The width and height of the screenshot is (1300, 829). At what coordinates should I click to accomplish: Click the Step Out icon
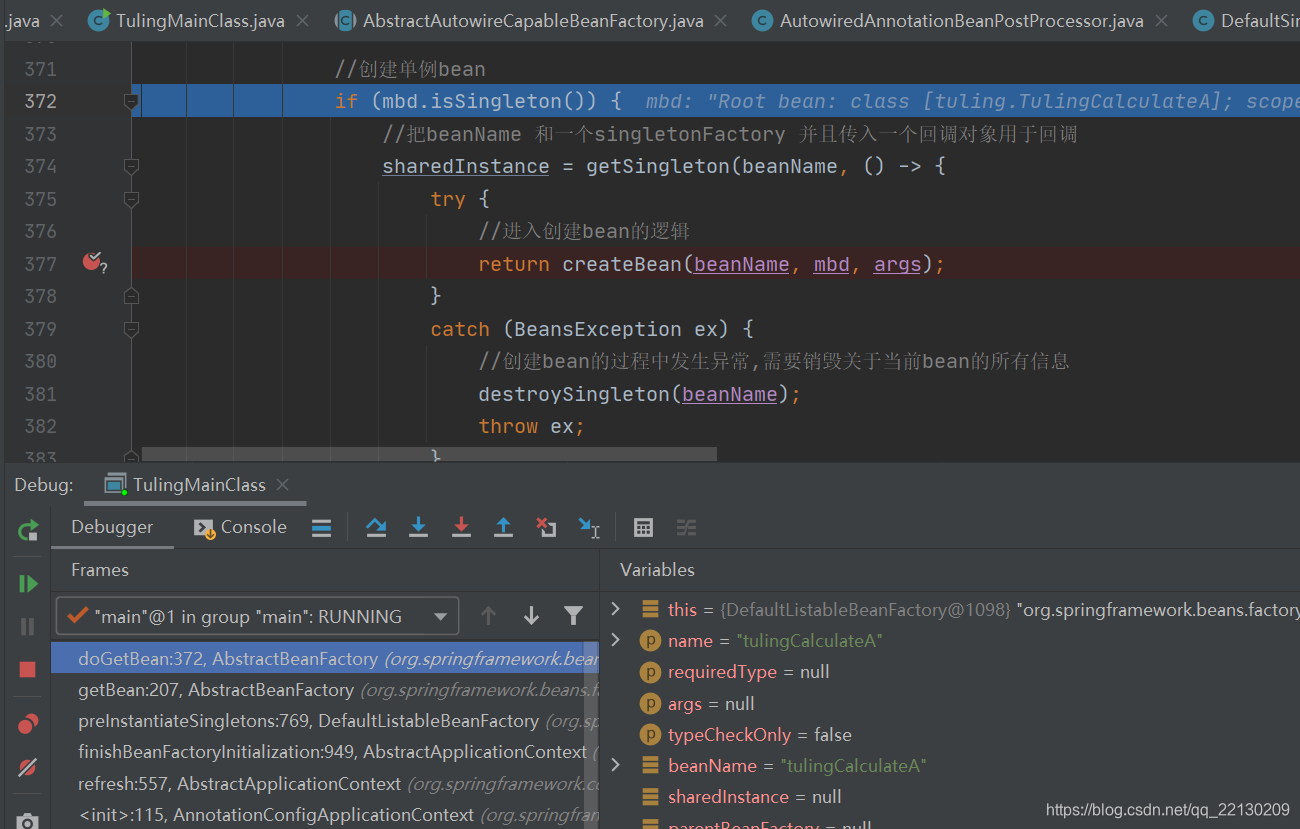click(503, 527)
